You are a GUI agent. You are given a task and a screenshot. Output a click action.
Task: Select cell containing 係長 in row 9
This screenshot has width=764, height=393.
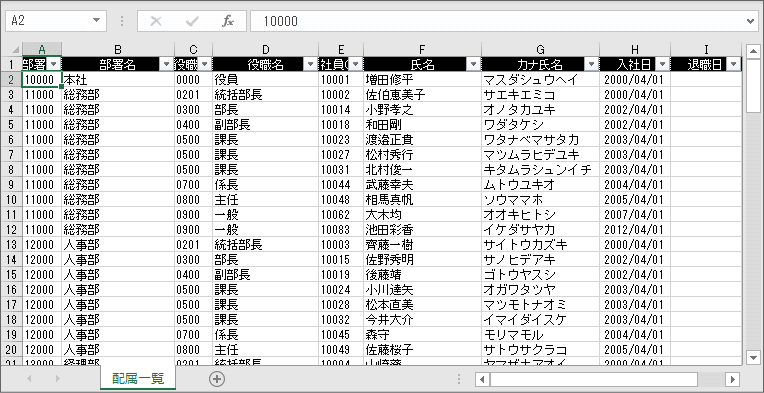266,185
